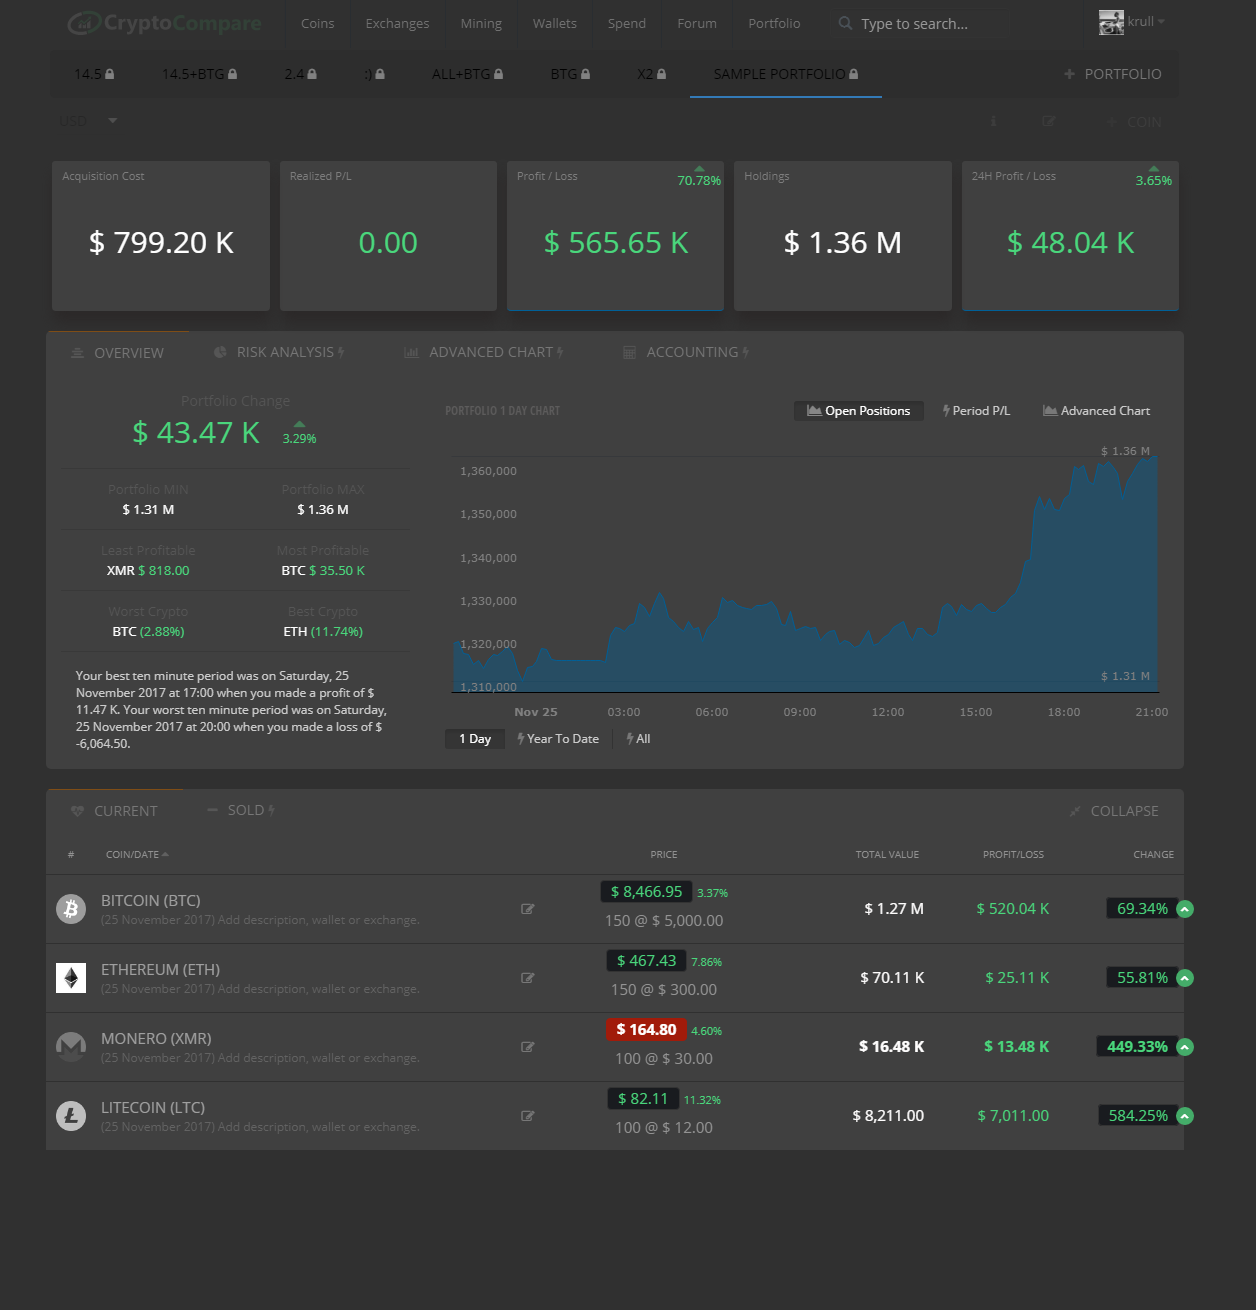Toggle Open Positions chart view
The height and width of the screenshot is (1310, 1256).
pos(858,411)
